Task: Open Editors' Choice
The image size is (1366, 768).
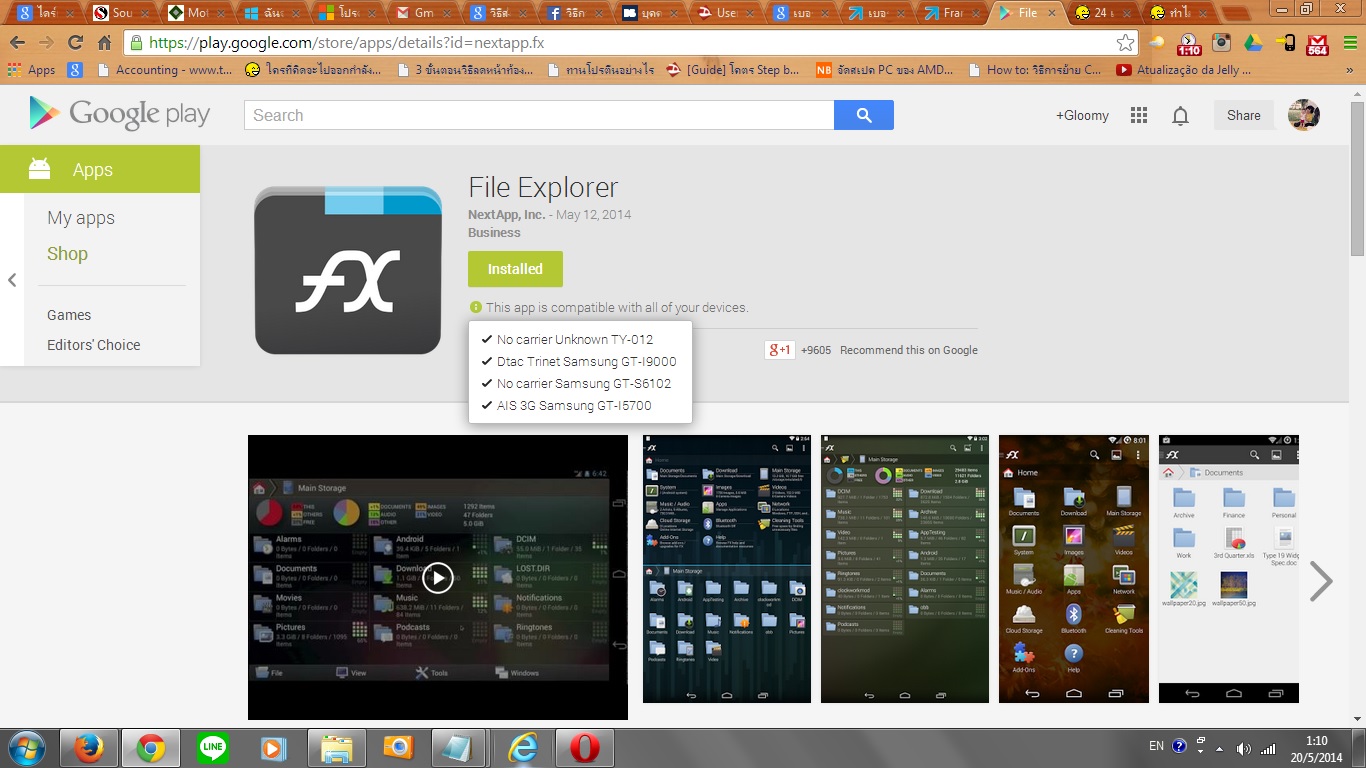Action: [94, 345]
